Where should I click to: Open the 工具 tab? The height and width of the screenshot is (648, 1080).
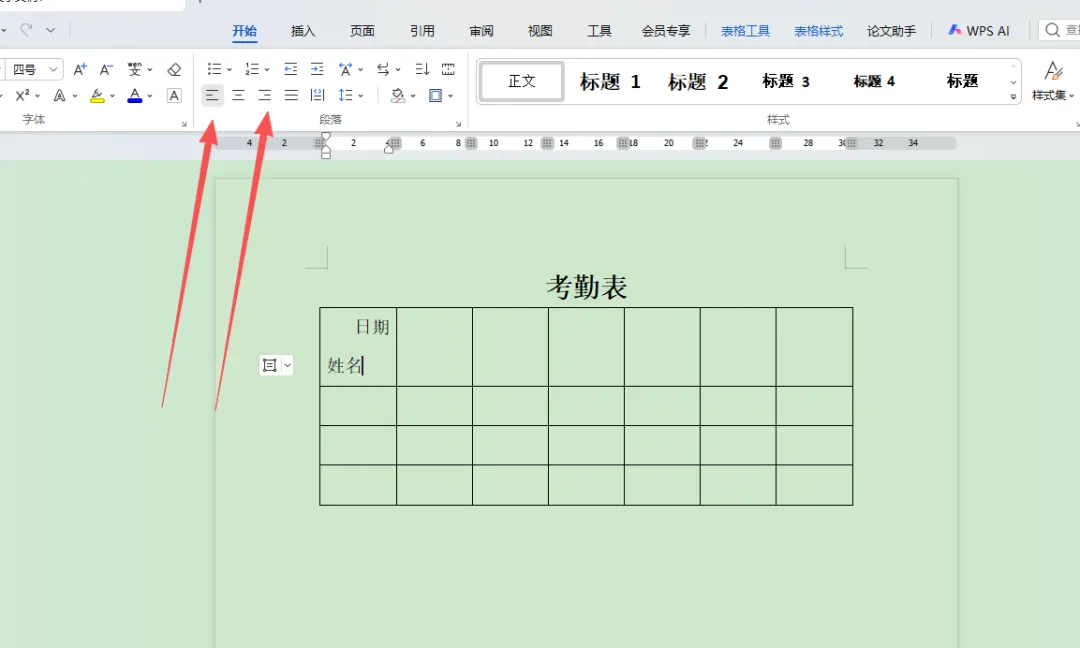pyautogui.click(x=599, y=31)
